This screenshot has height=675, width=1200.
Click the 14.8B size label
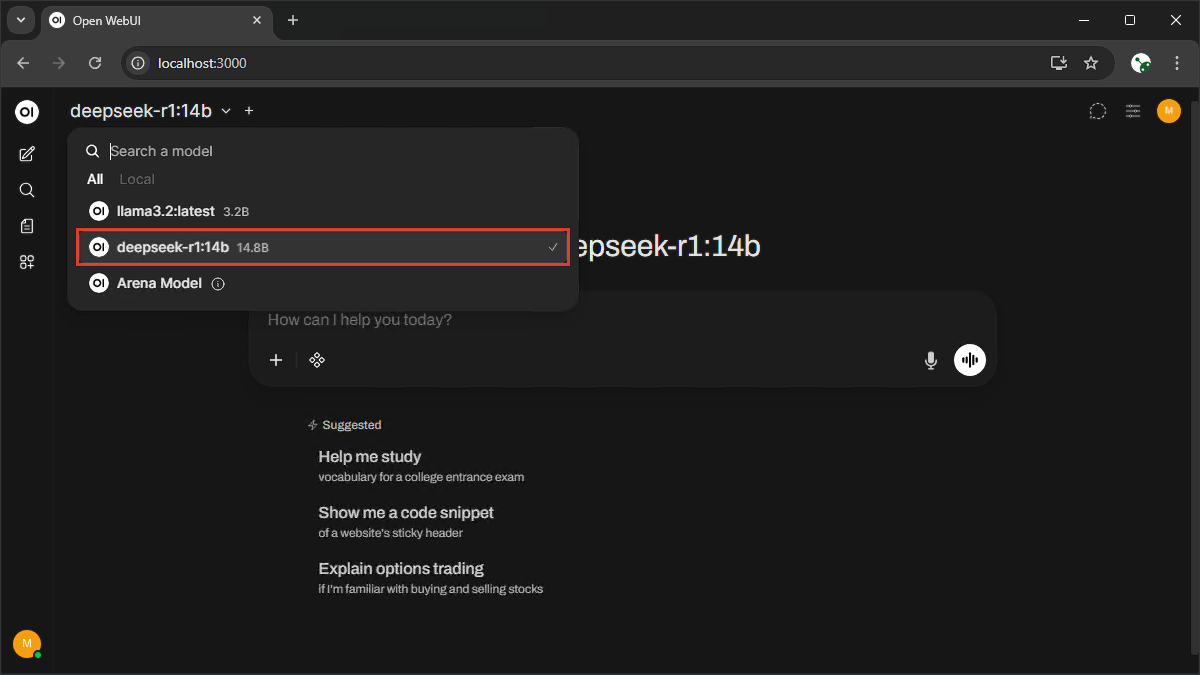253,248
